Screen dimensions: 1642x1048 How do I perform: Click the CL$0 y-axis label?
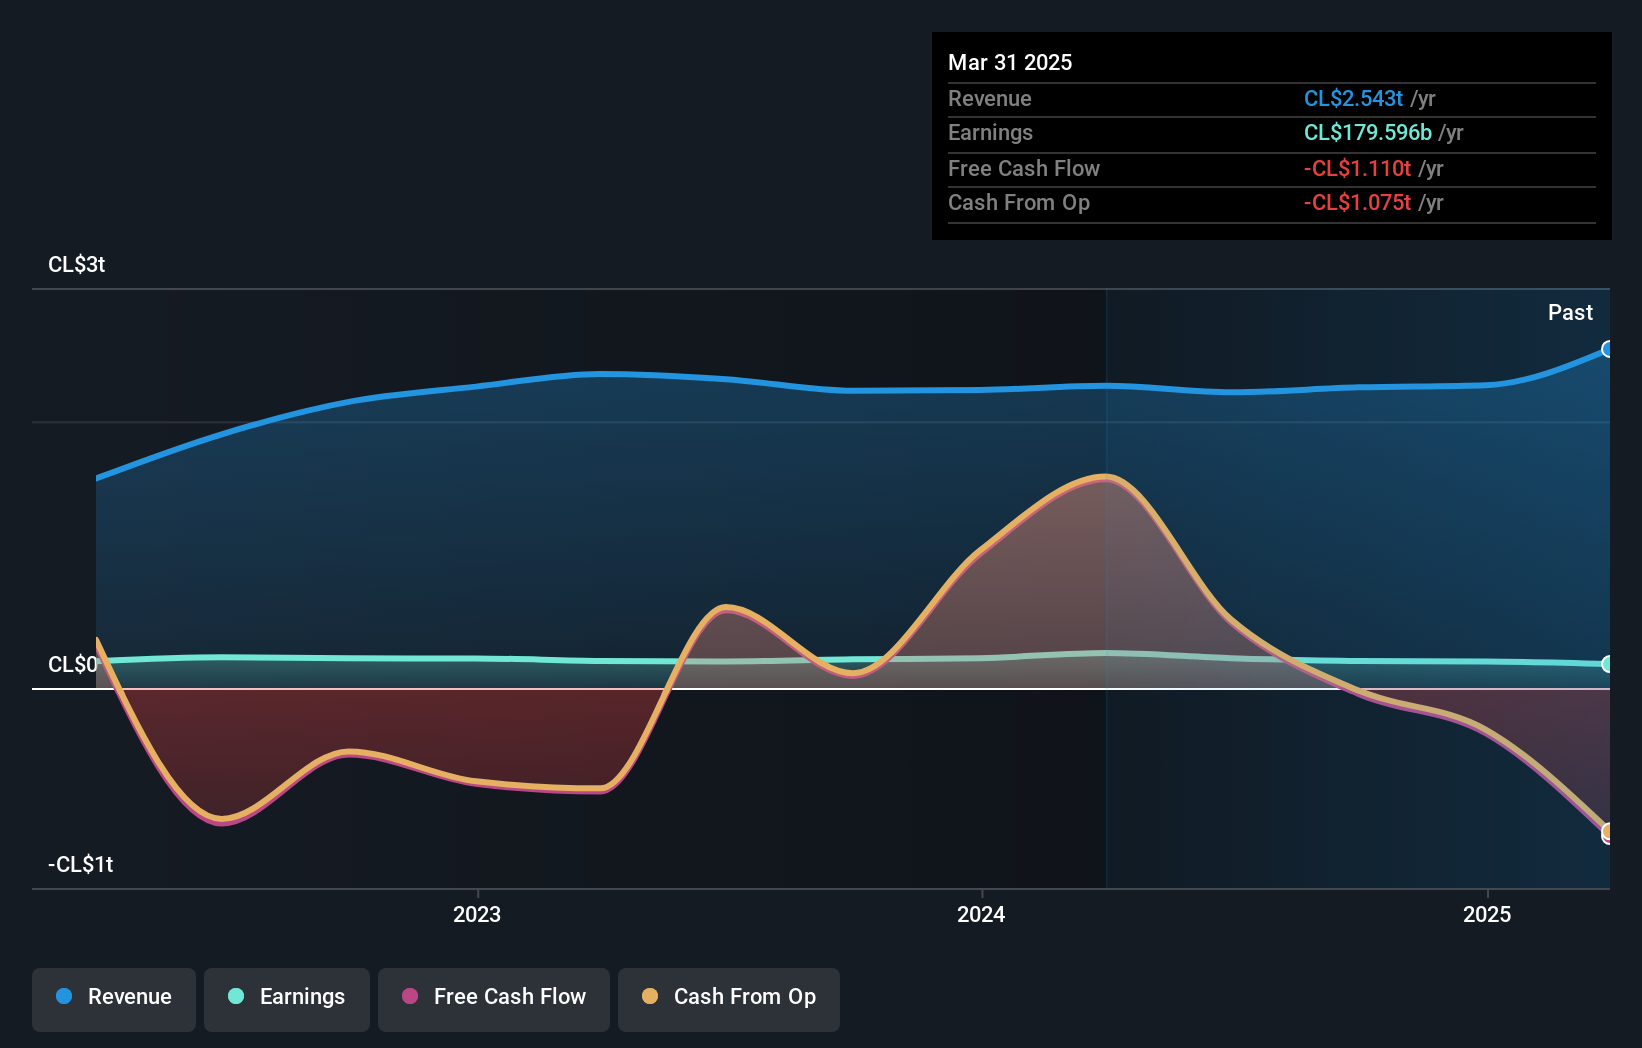click(73, 664)
